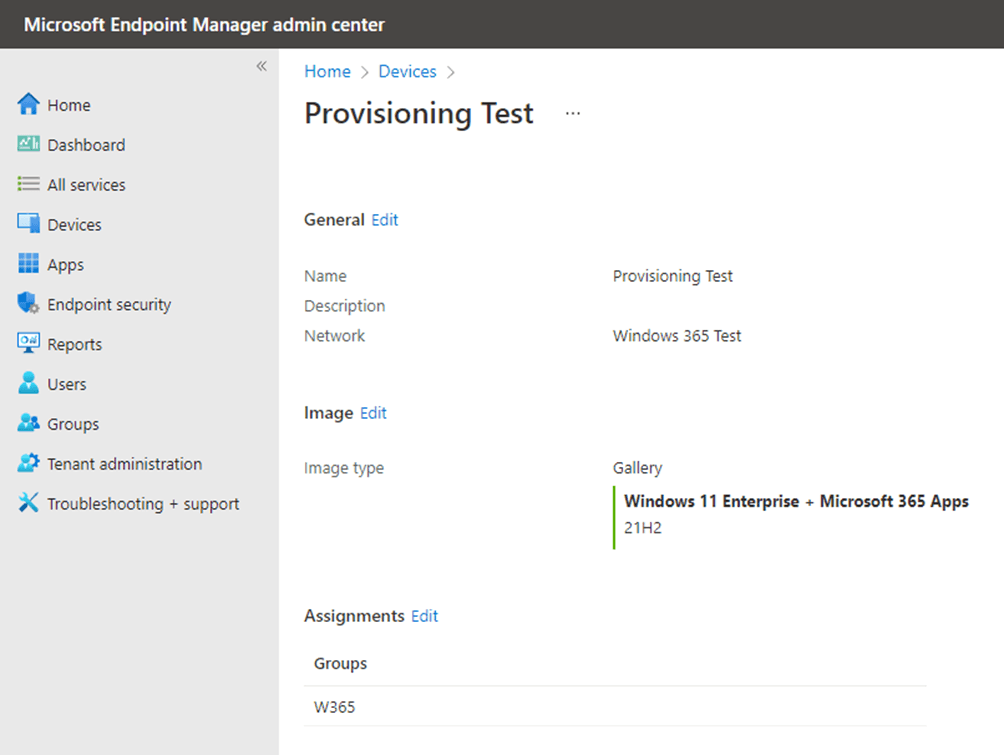Select Devices in the sidebar menu
The height and width of the screenshot is (755, 1004).
tap(74, 225)
